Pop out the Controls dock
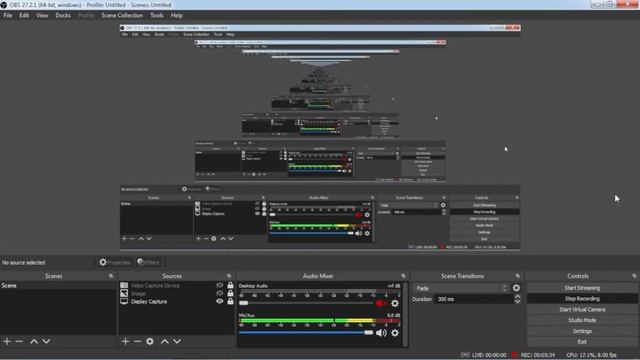 point(634,276)
